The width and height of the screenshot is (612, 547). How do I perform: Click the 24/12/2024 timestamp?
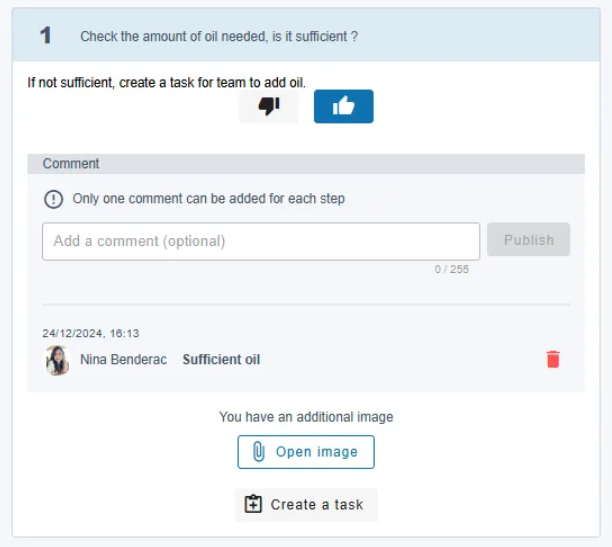click(x=91, y=333)
